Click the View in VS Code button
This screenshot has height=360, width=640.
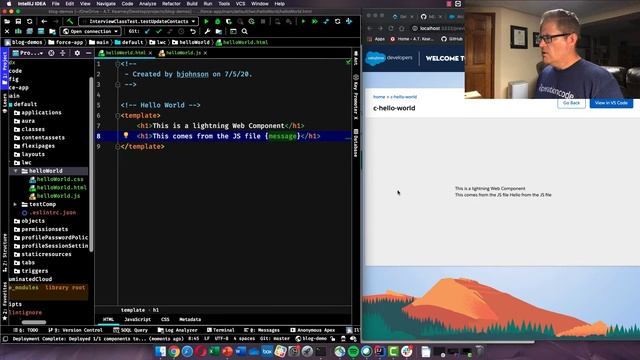611,103
